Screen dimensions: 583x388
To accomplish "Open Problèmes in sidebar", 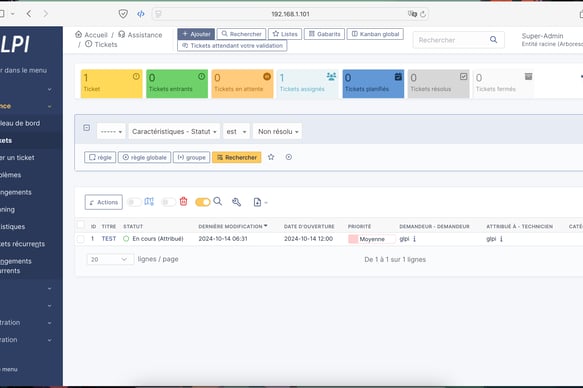I will click(10, 175).
